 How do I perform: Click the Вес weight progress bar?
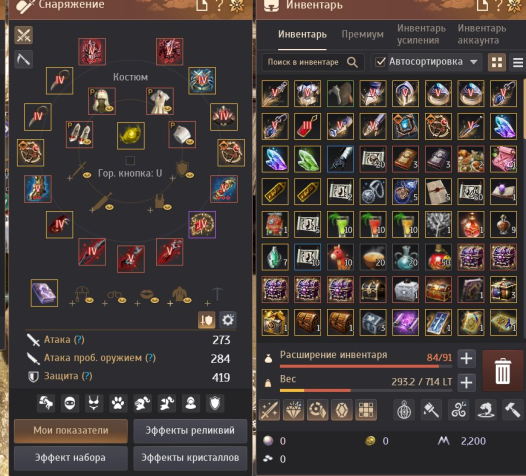(366, 390)
